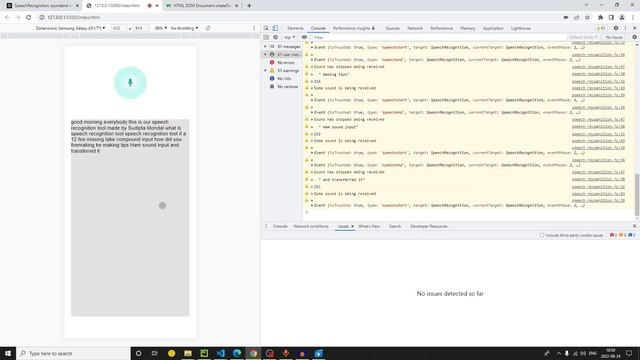Click the camera indicator icon in address bar
Screen dimensions: 640x360
click(x=566, y=17)
